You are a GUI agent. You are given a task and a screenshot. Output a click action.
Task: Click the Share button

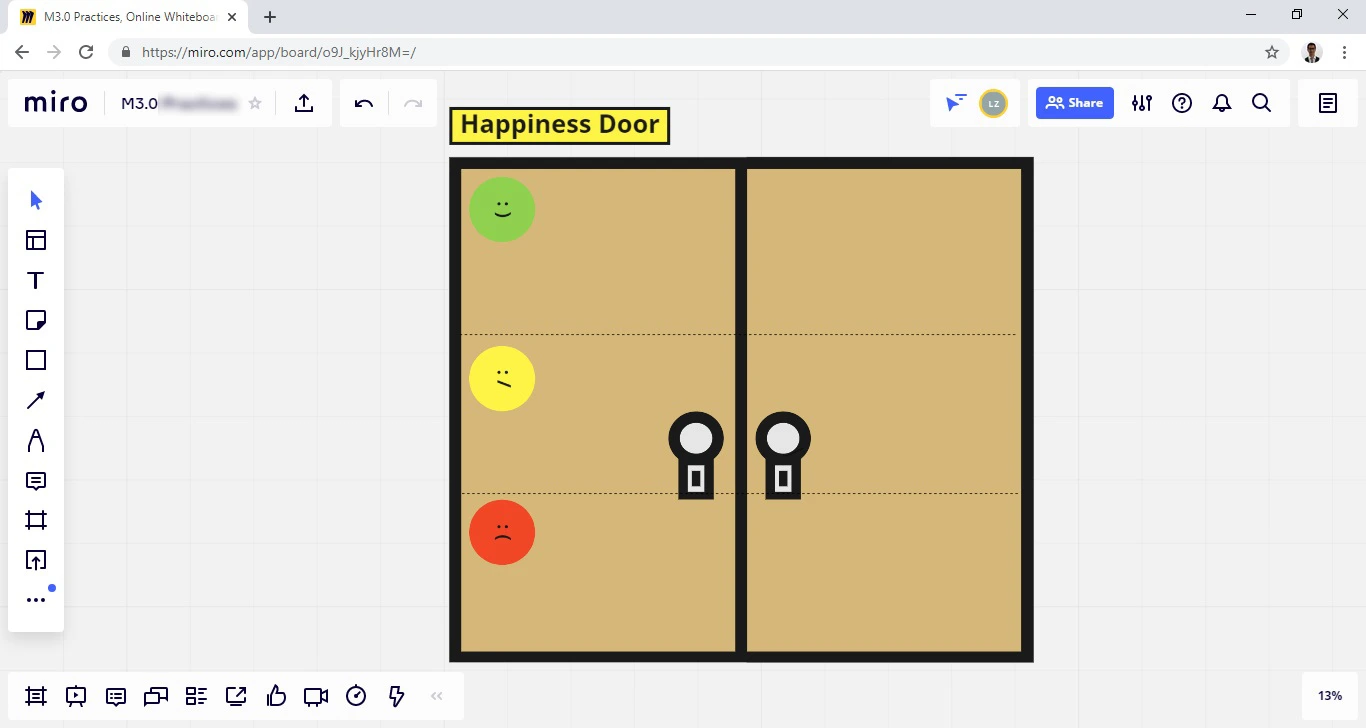tap(1075, 103)
